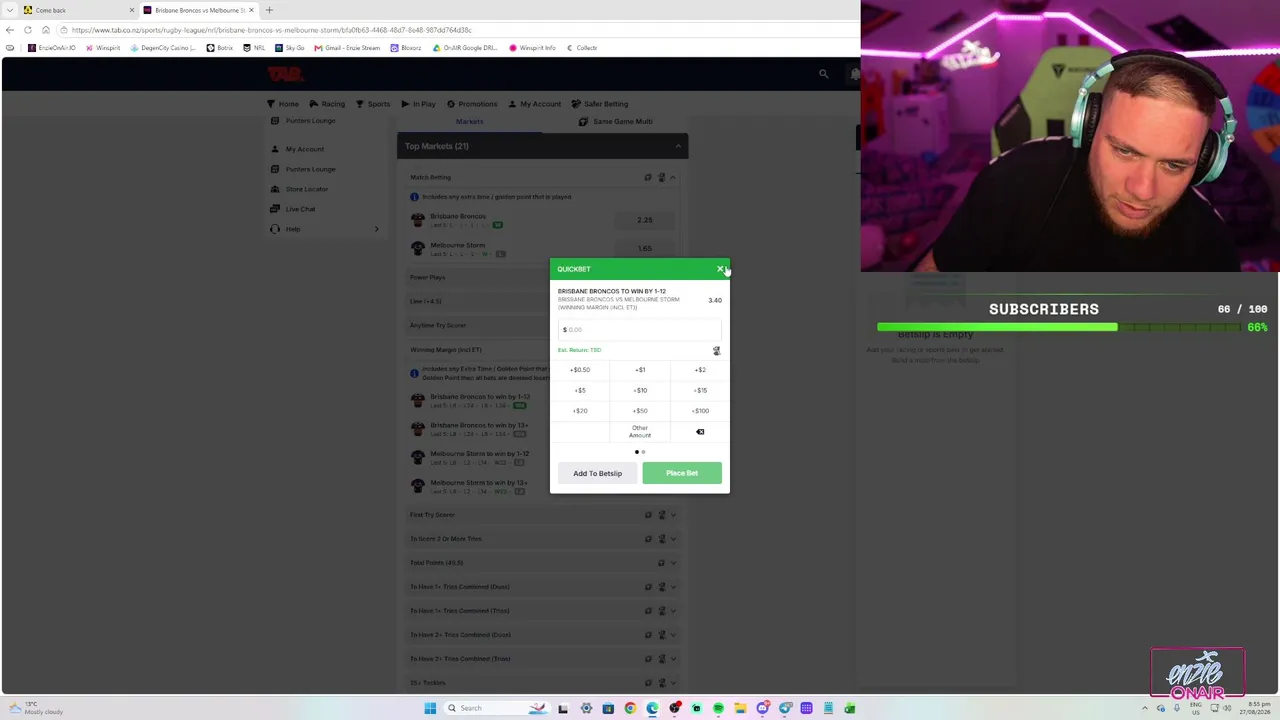This screenshot has width=1280, height=720.
Task: Click Add To Betslip button
Action: (x=597, y=473)
